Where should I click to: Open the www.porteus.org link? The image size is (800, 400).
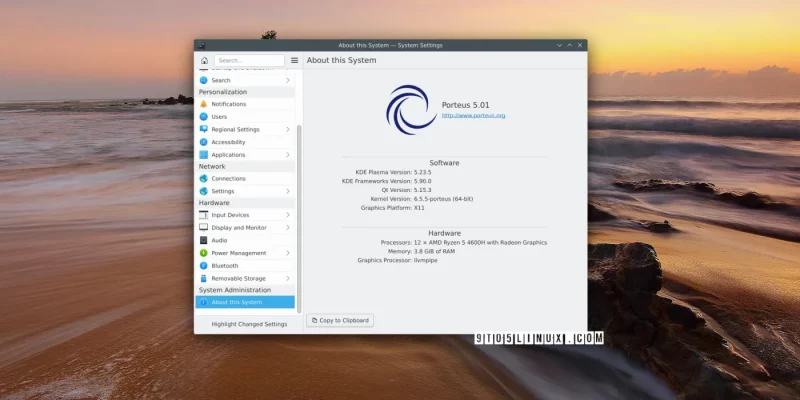[x=473, y=115]
